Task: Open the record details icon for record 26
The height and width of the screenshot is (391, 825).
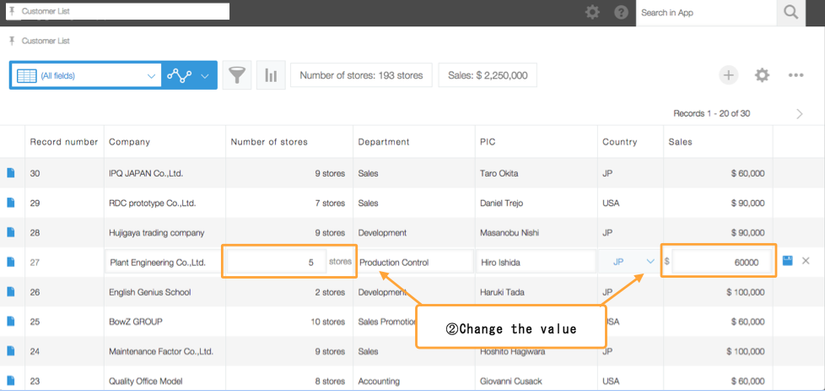Action: point(11,292)
